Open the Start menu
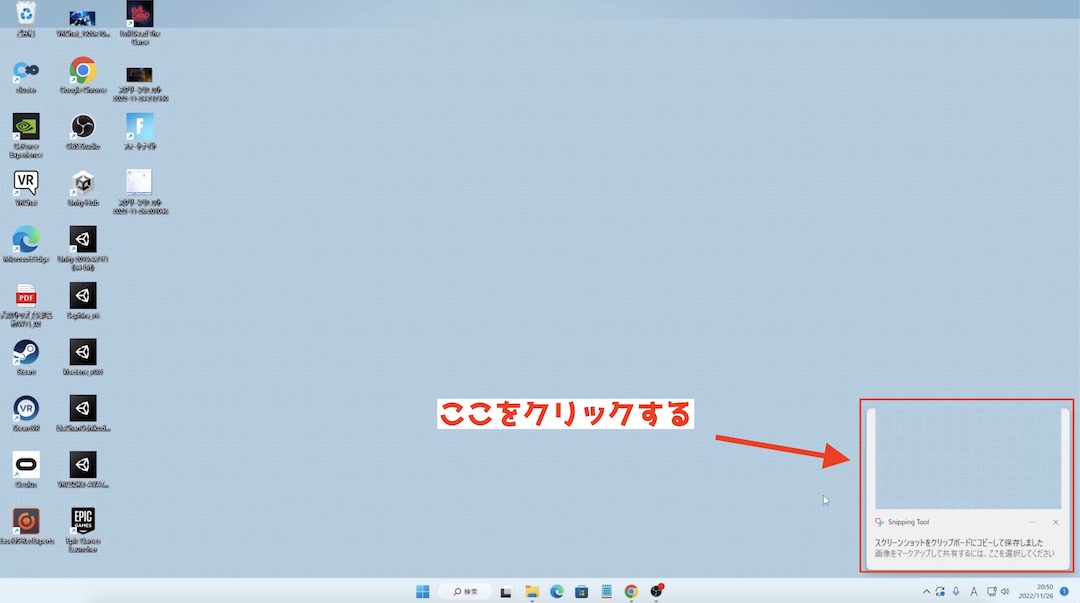1080x603 pixels. (x=422, y=591)
